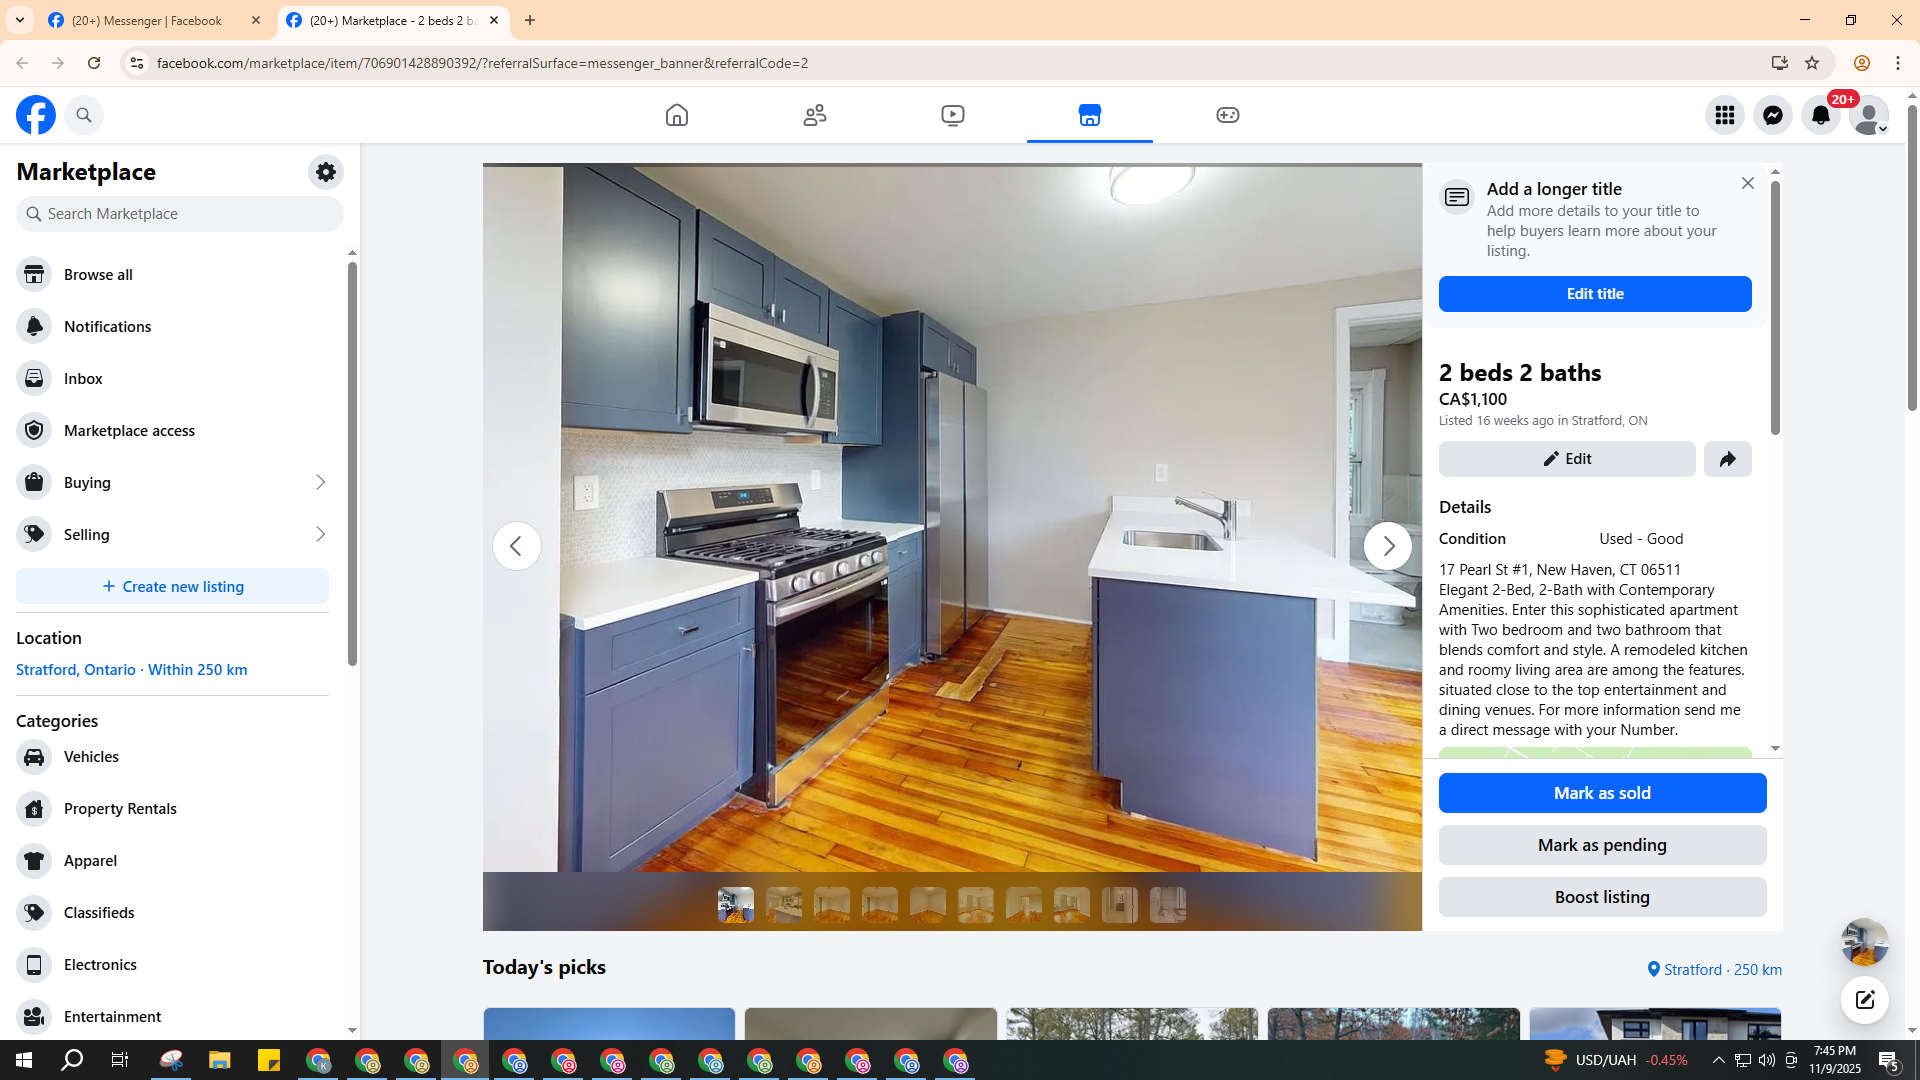
Task: Select the second photo thumbnail
Action: [784, 905]
